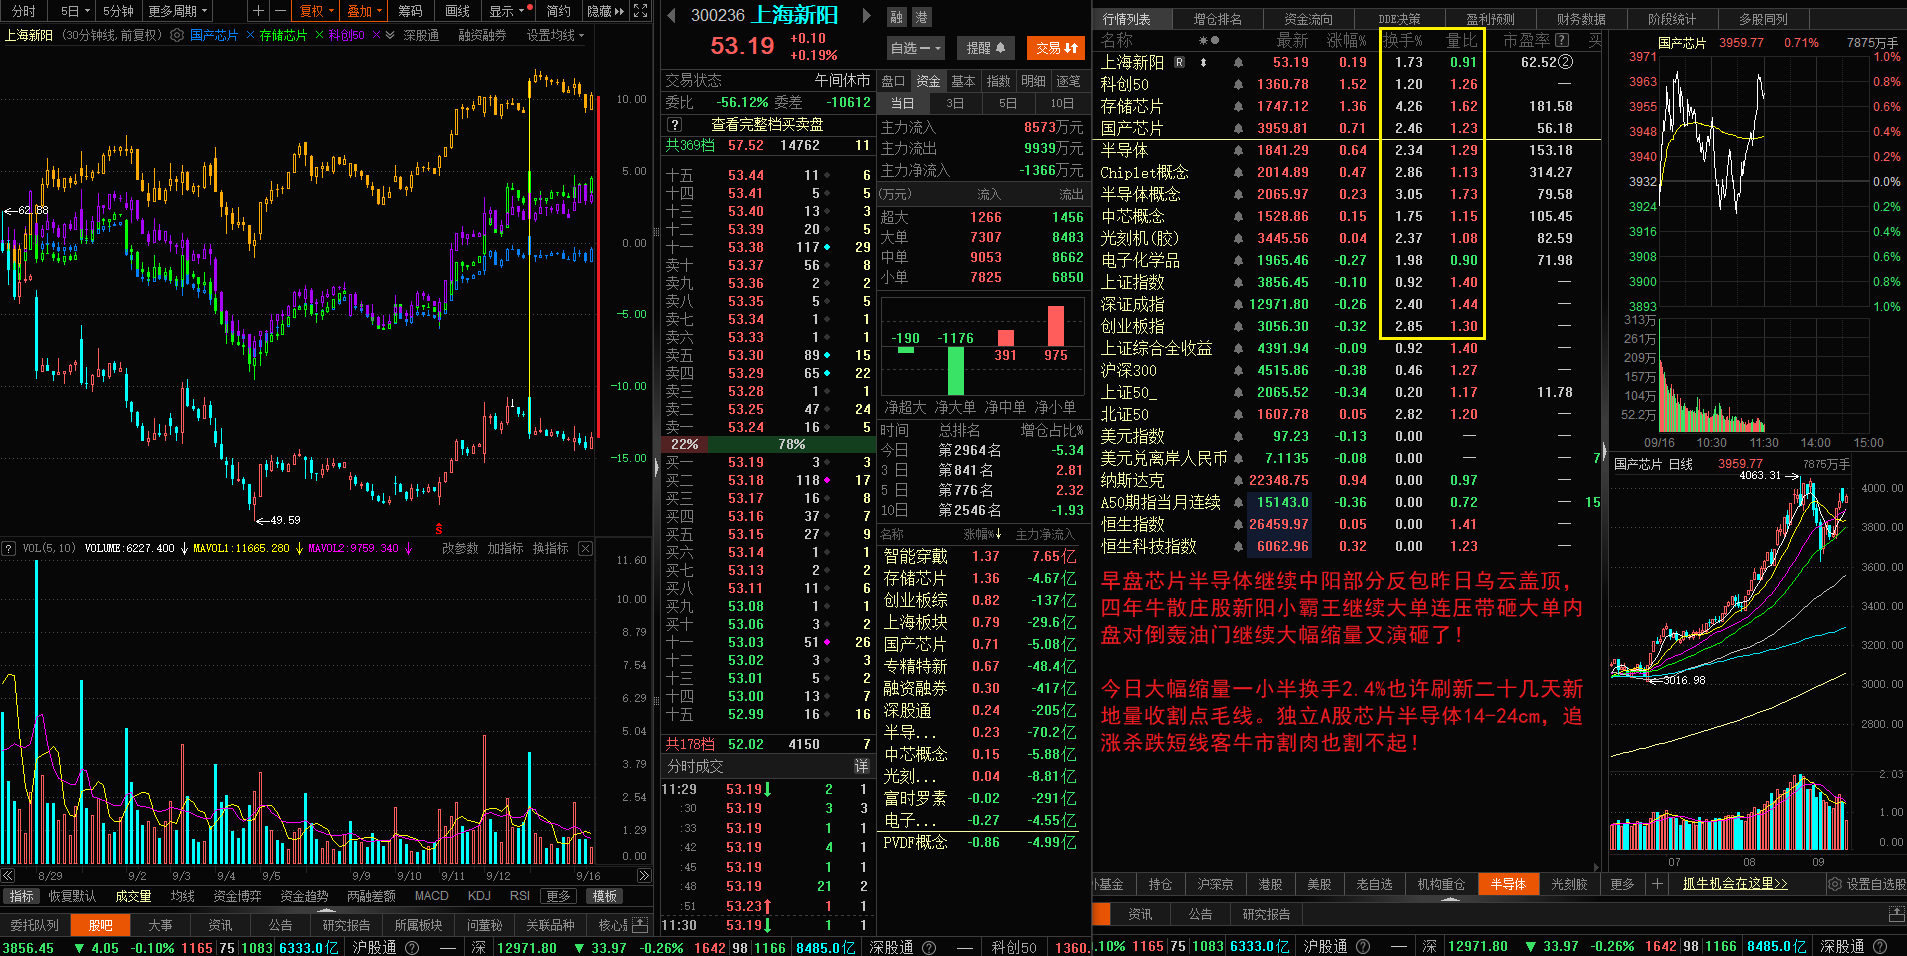1907x956 pixels.
Task: Toggle 画线 drawing tools
Action: click(x=457, y=11)
